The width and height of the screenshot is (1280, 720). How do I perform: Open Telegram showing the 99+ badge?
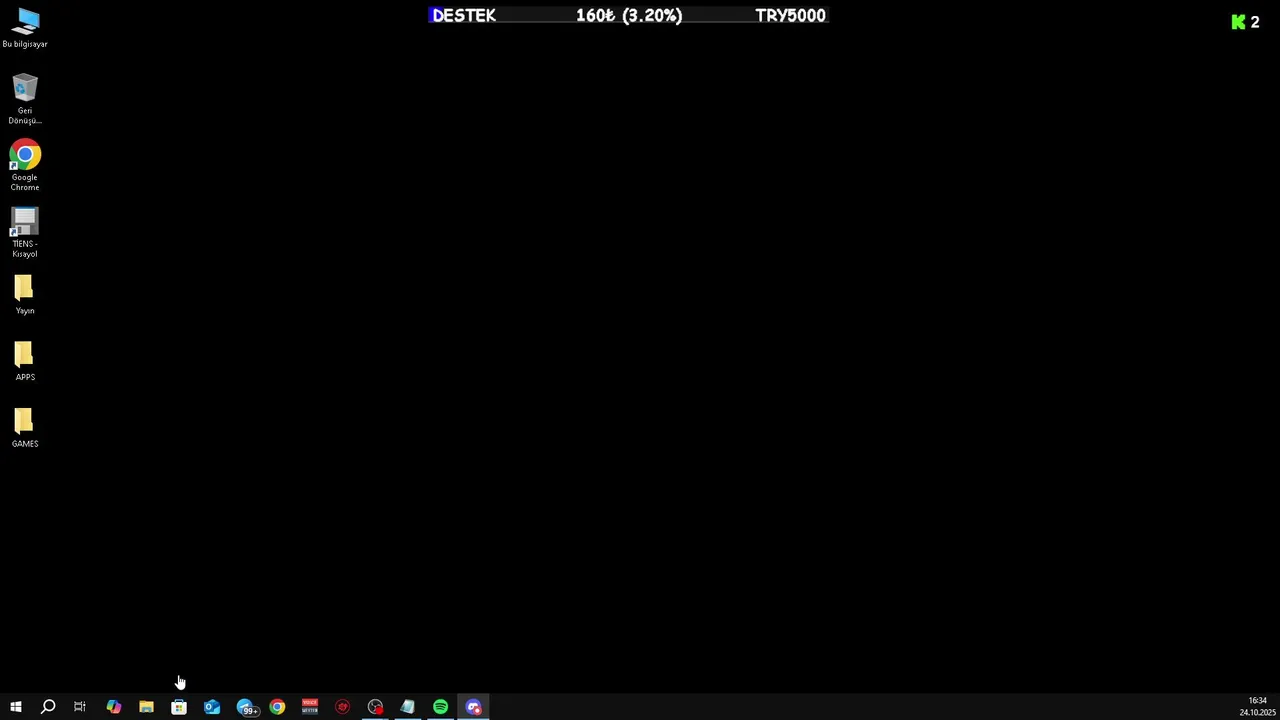click(x=246, y=707)
